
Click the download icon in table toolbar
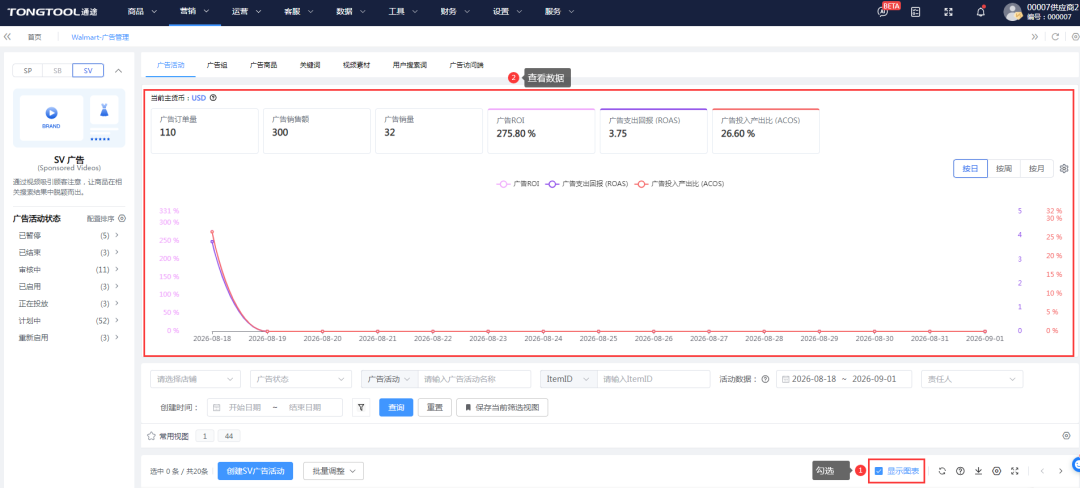tap(978, 471)
